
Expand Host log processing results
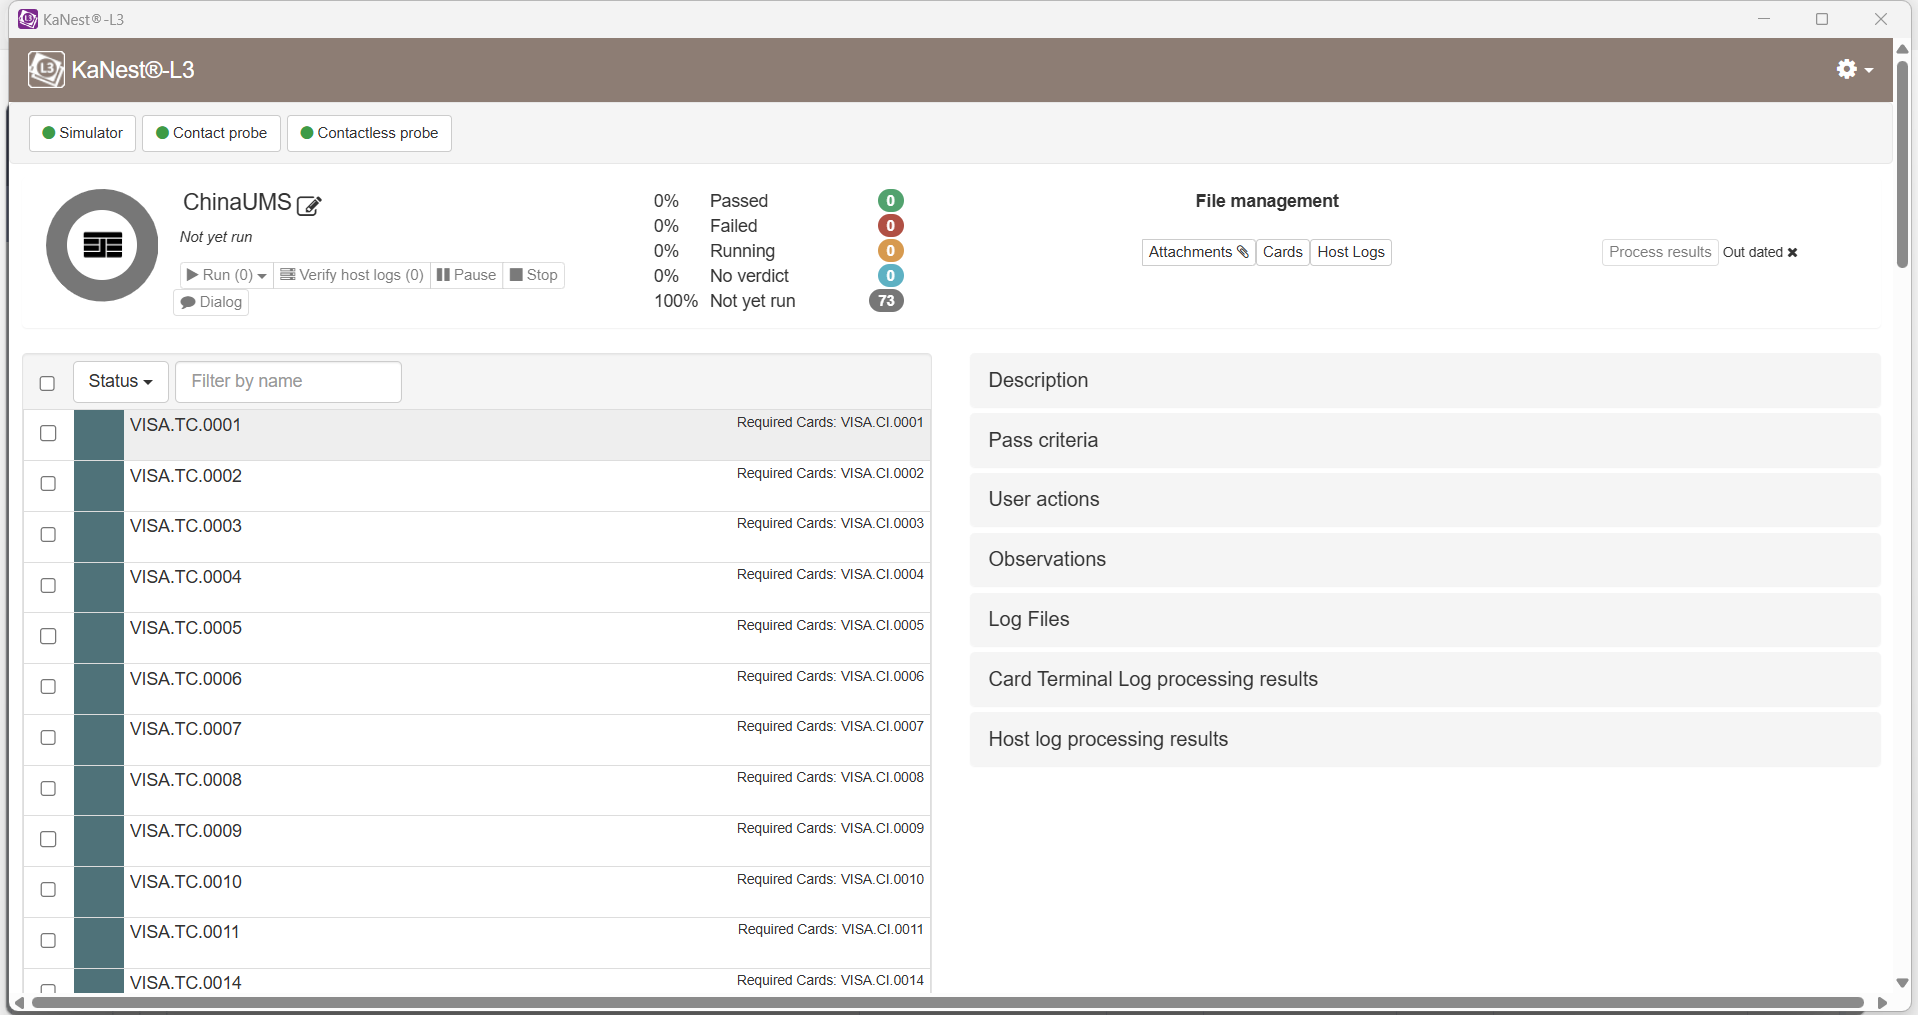1425,739
